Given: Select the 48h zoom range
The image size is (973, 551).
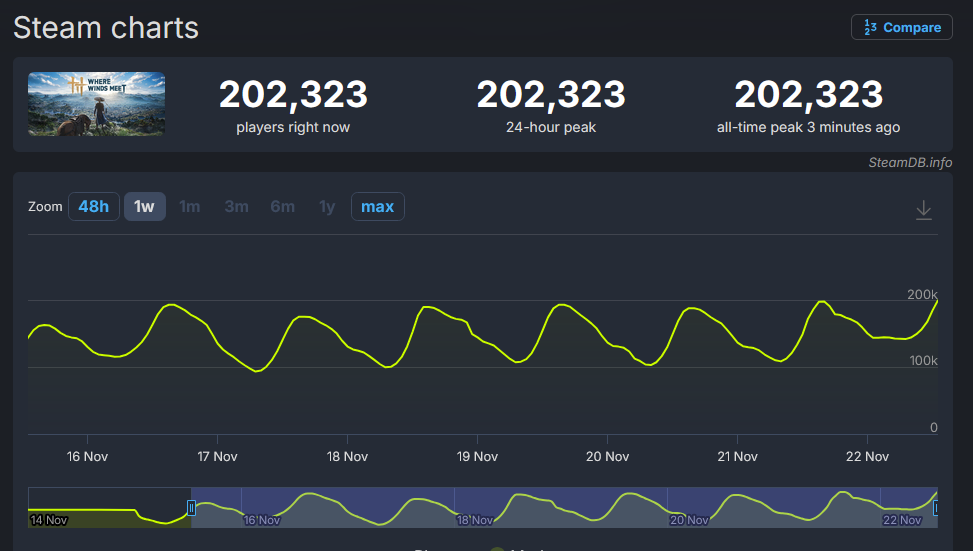Looking at the screenshot, I should point(94,207).
